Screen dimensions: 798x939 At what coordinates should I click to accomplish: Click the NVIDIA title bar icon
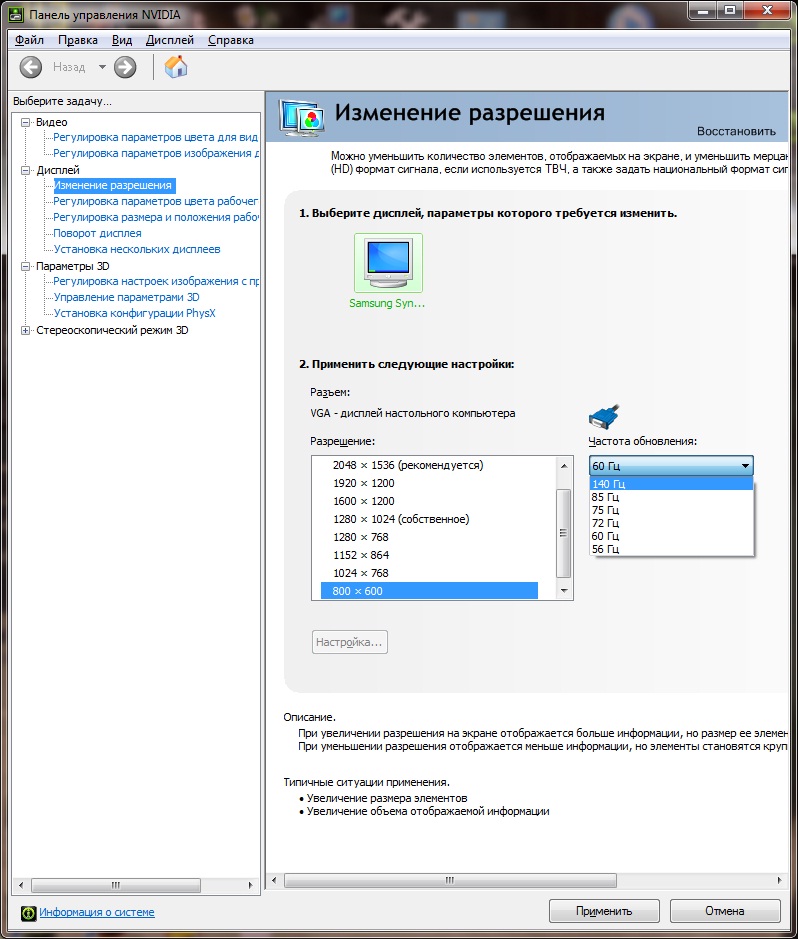coord(16,14)
